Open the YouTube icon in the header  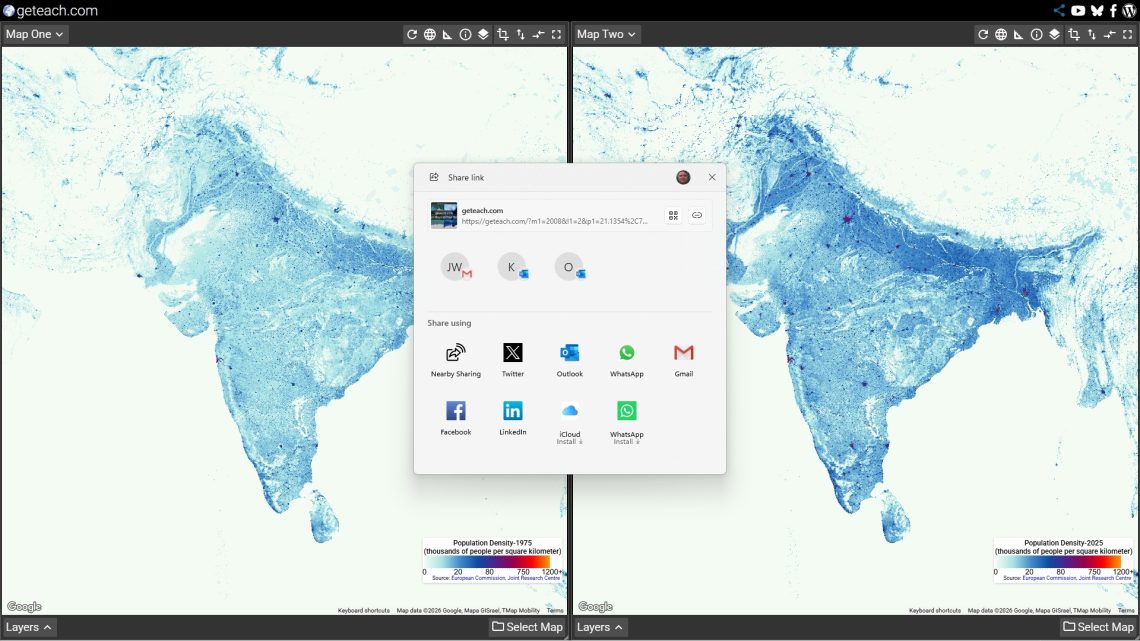(x=1078, y=11)
